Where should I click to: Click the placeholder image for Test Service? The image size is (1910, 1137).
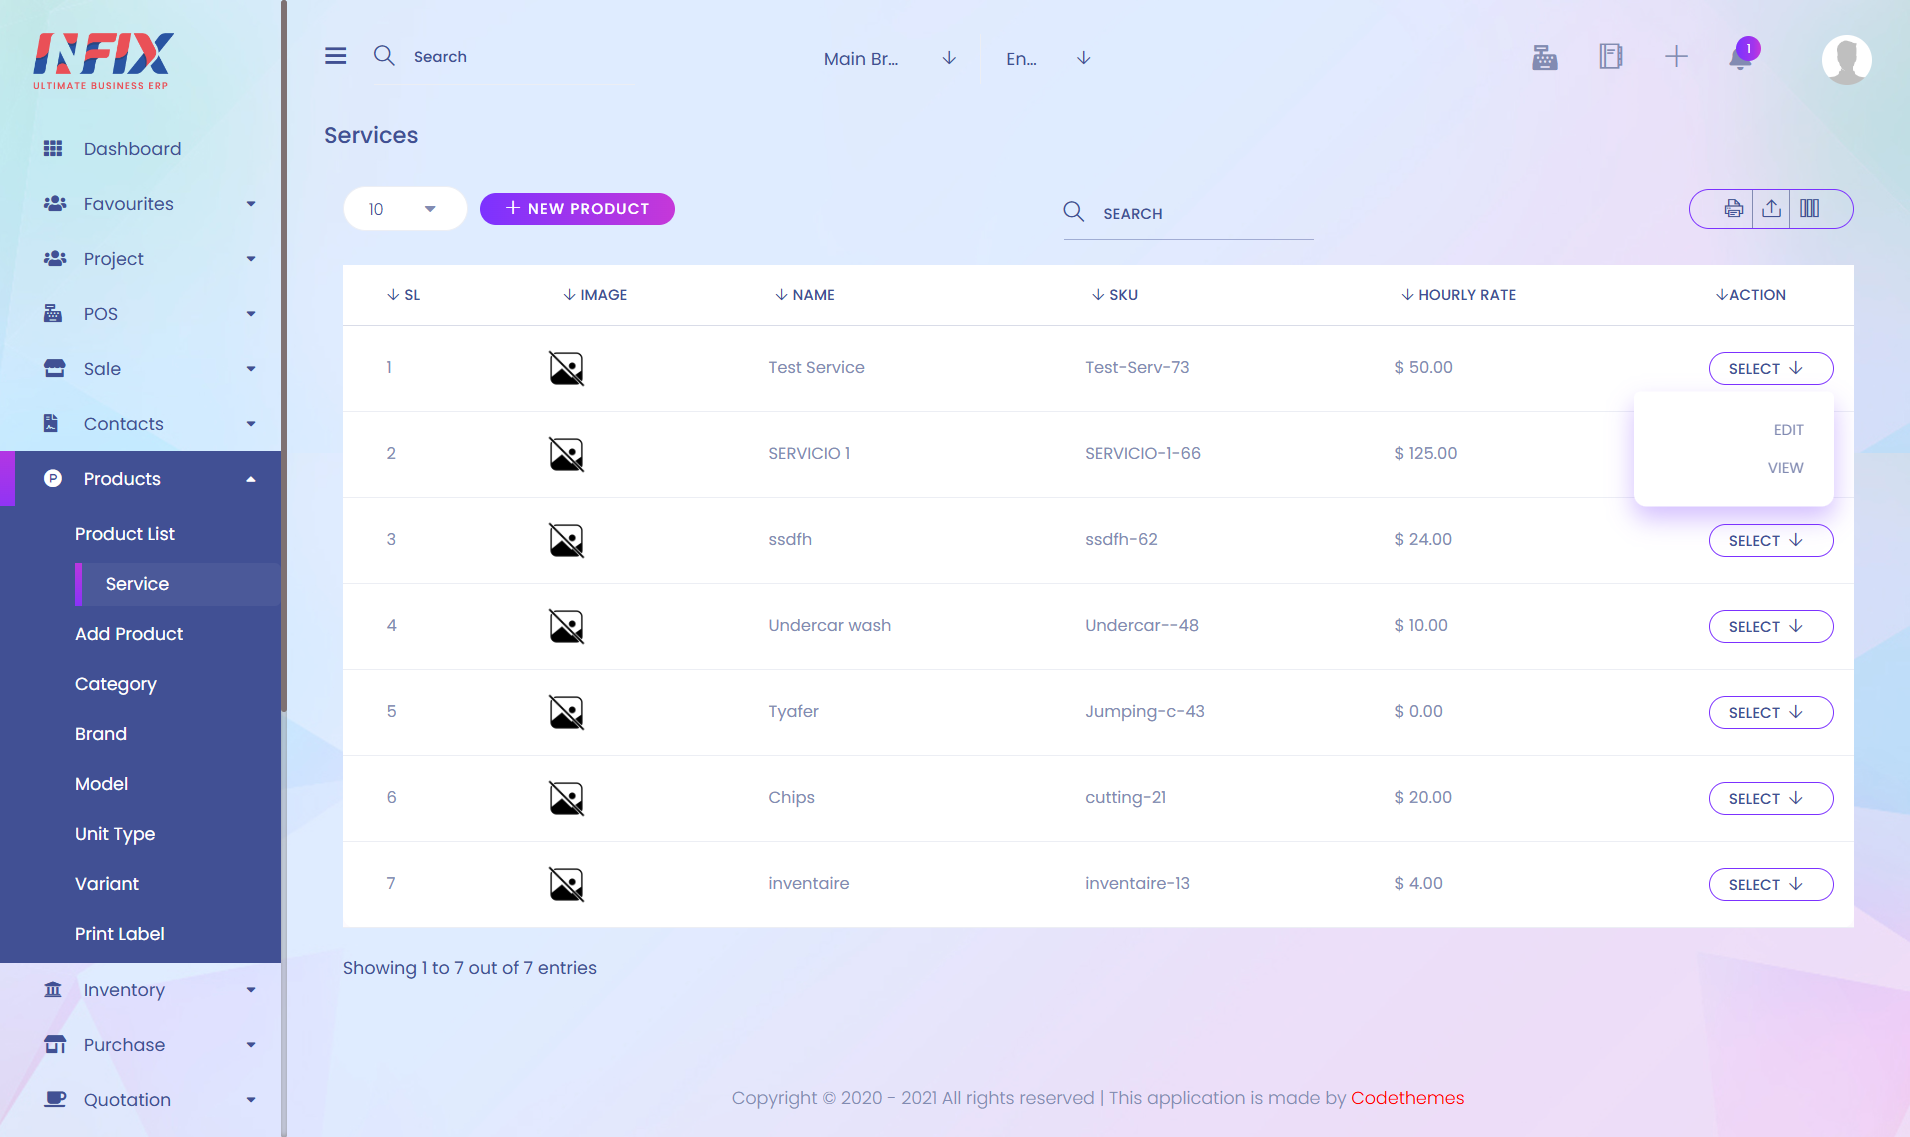566,368
